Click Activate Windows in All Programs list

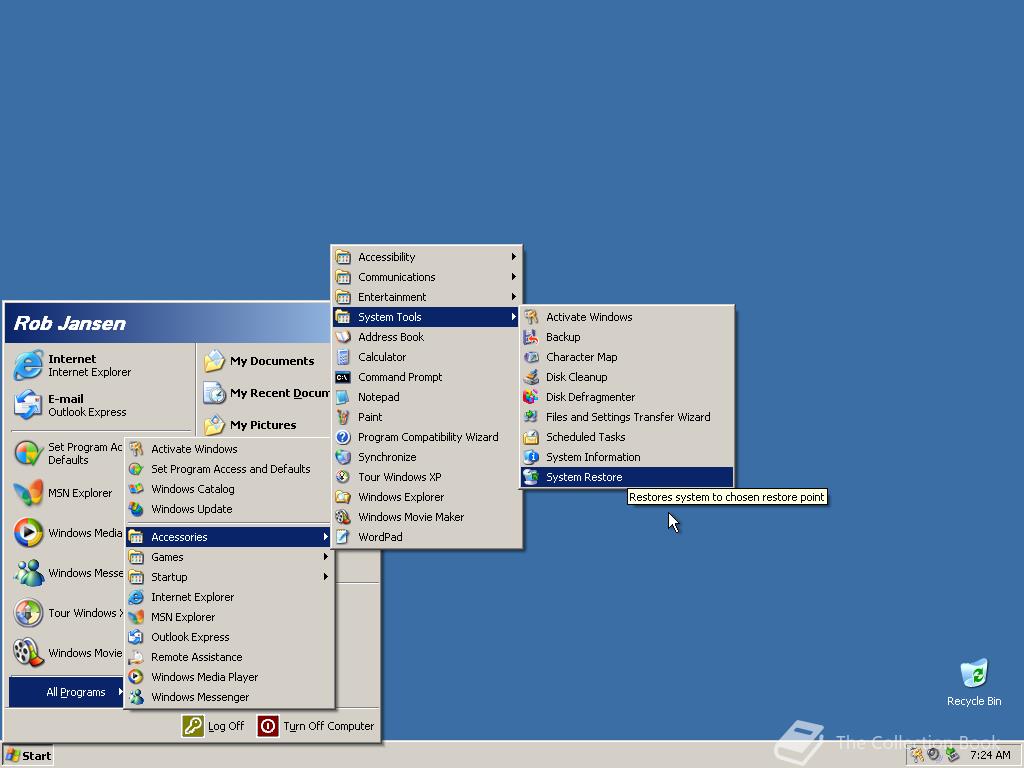pyautogui.click(x=229, y=449)
